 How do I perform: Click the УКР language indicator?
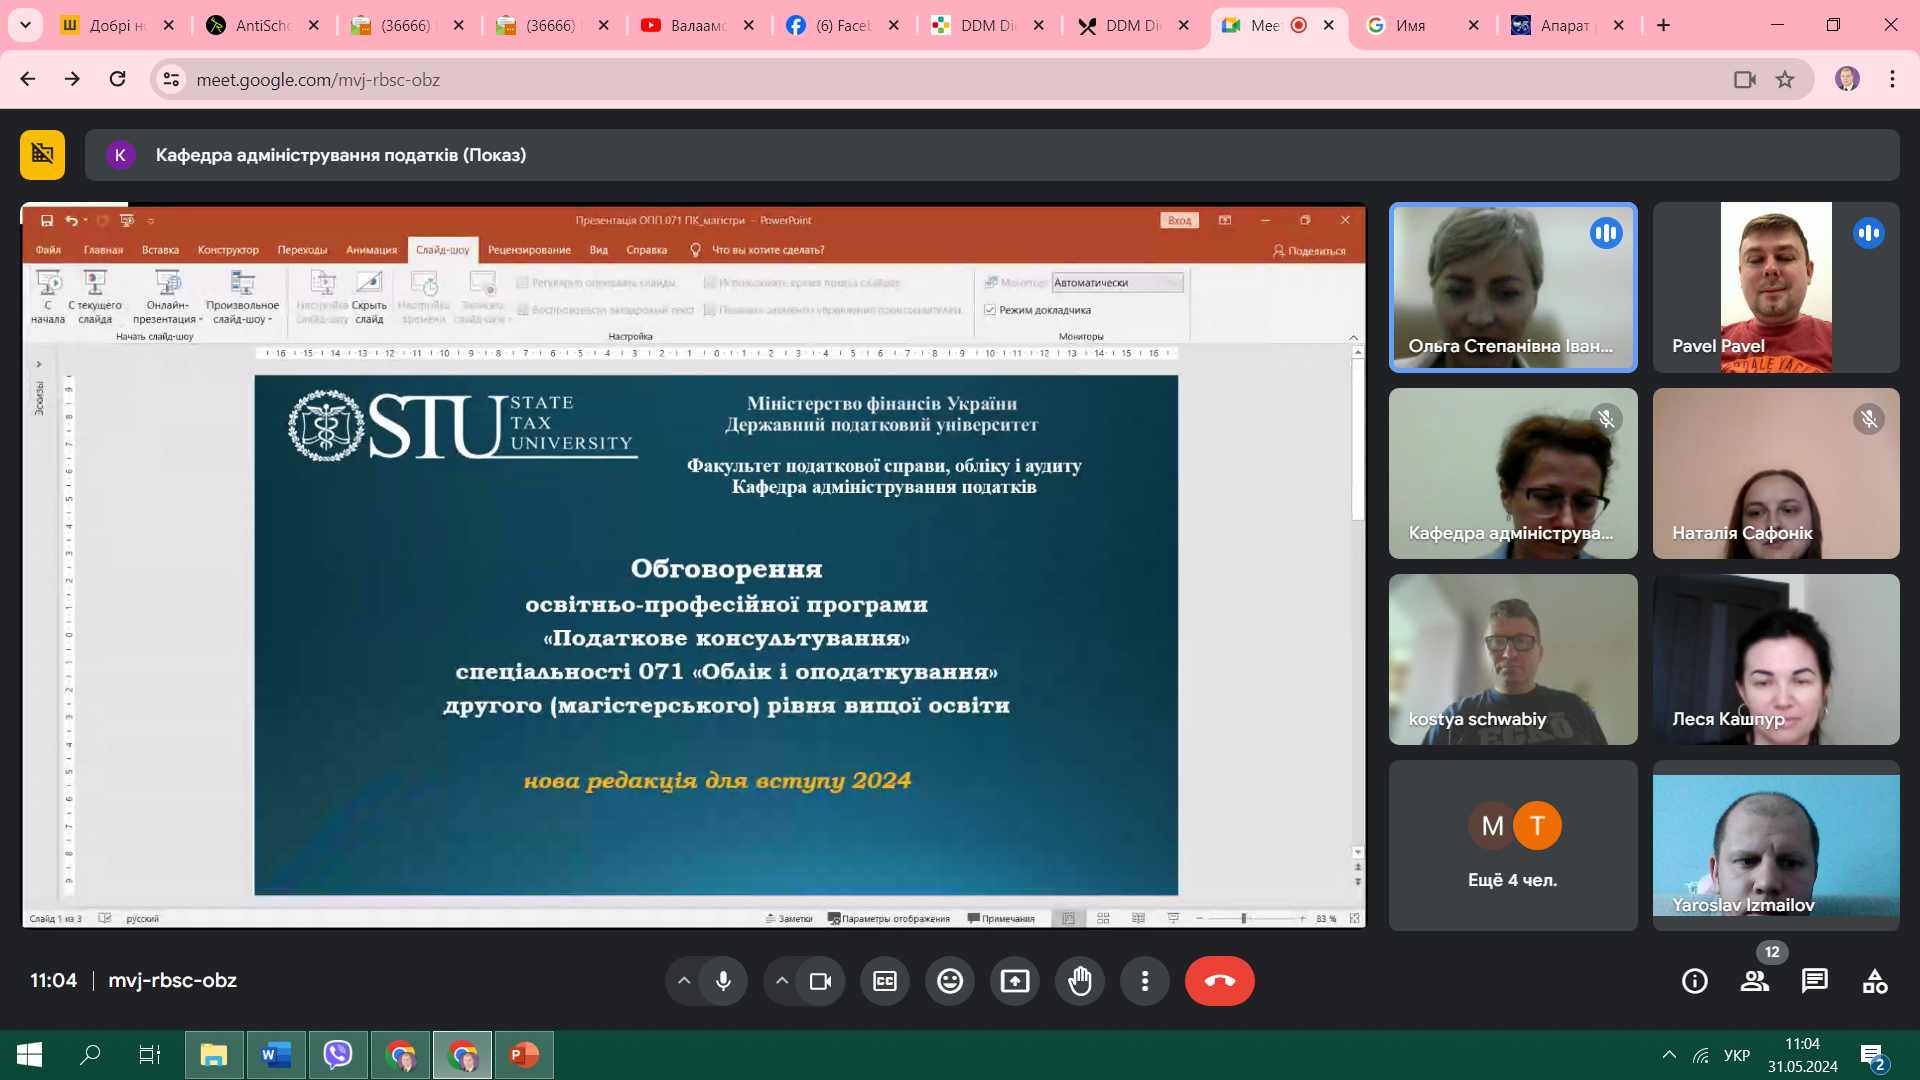1737,1055
